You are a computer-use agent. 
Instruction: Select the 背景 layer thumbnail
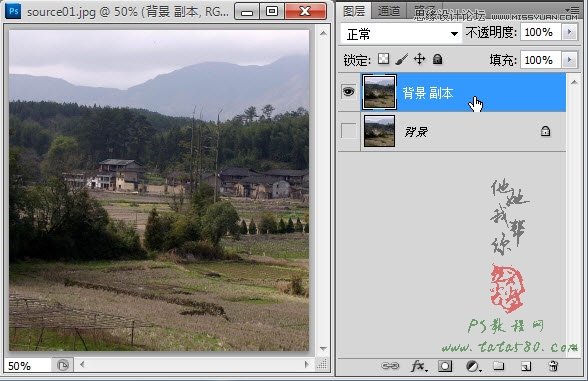[x=380, y=131]
